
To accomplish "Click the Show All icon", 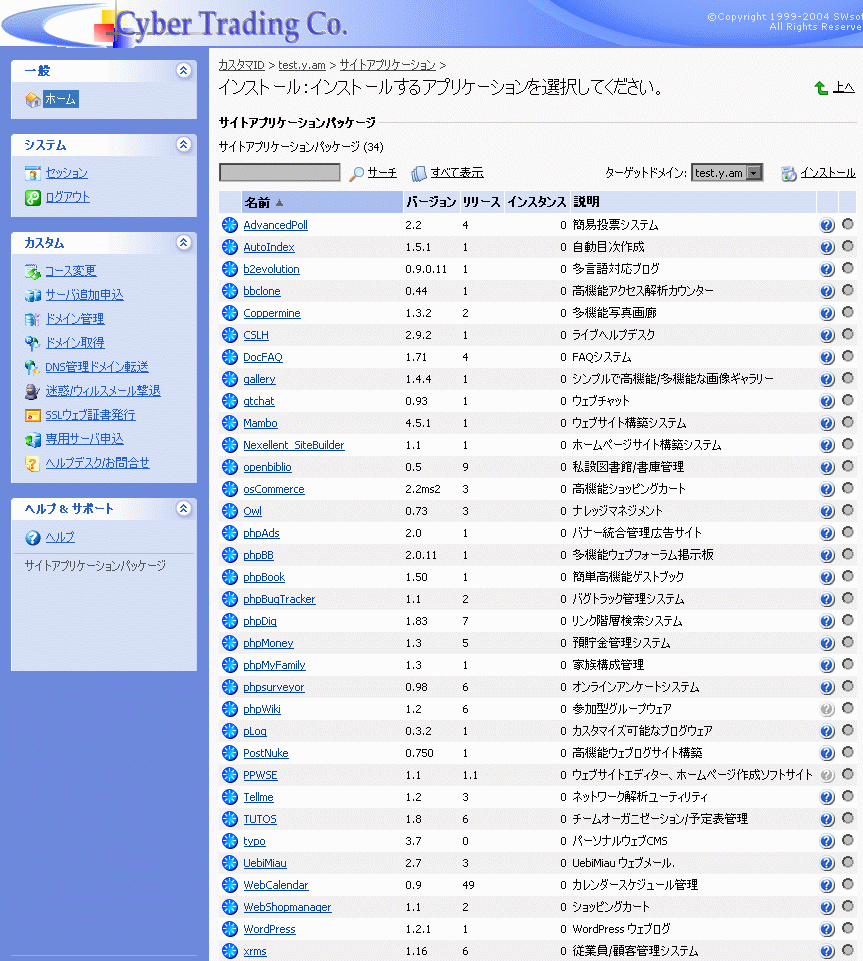I will (x=419, y=173).
